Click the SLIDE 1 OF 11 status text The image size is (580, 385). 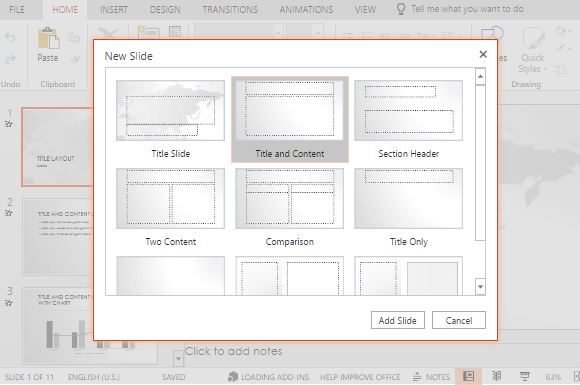[x=29, y=377]
